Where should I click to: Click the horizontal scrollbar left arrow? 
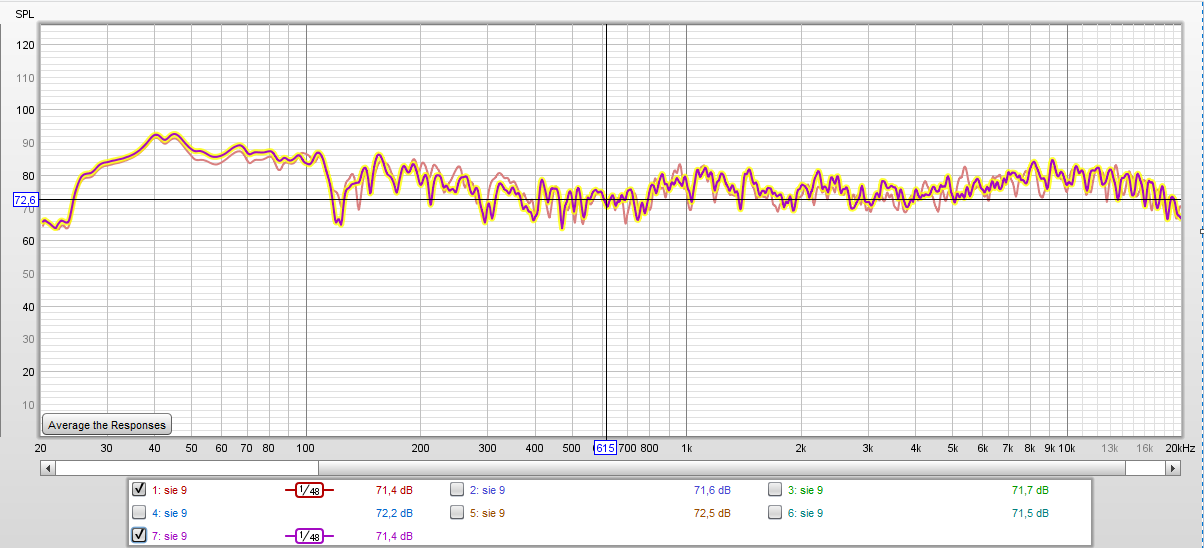tap(48, 467)
